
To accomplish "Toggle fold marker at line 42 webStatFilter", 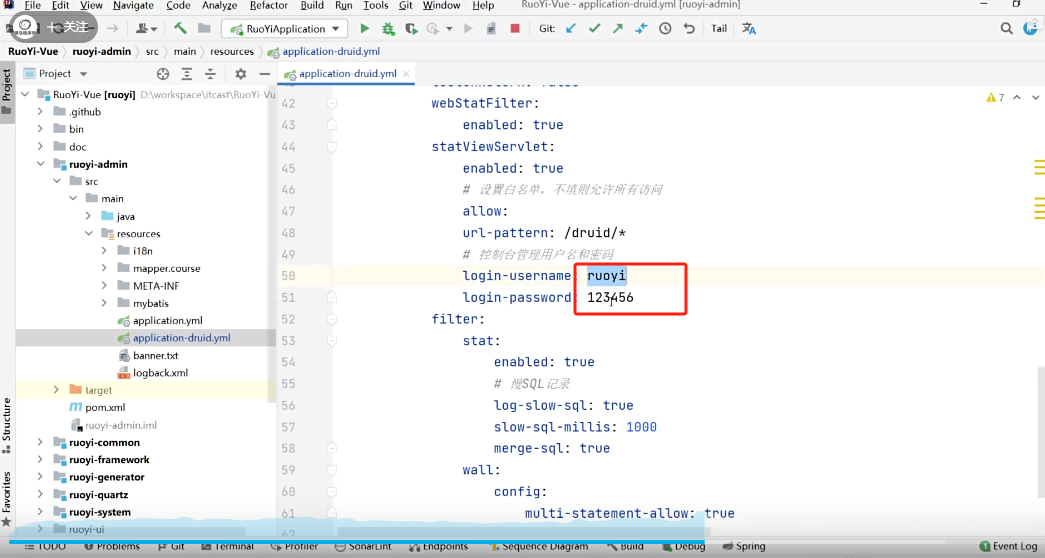I will point(331,103).
